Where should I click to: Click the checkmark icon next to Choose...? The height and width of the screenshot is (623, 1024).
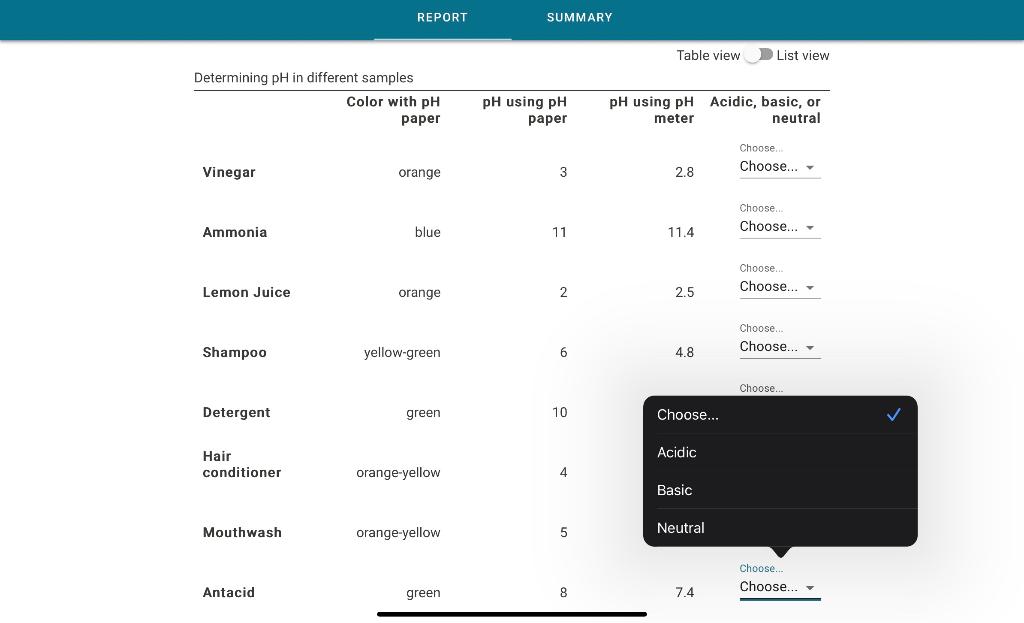coord(893,414)
